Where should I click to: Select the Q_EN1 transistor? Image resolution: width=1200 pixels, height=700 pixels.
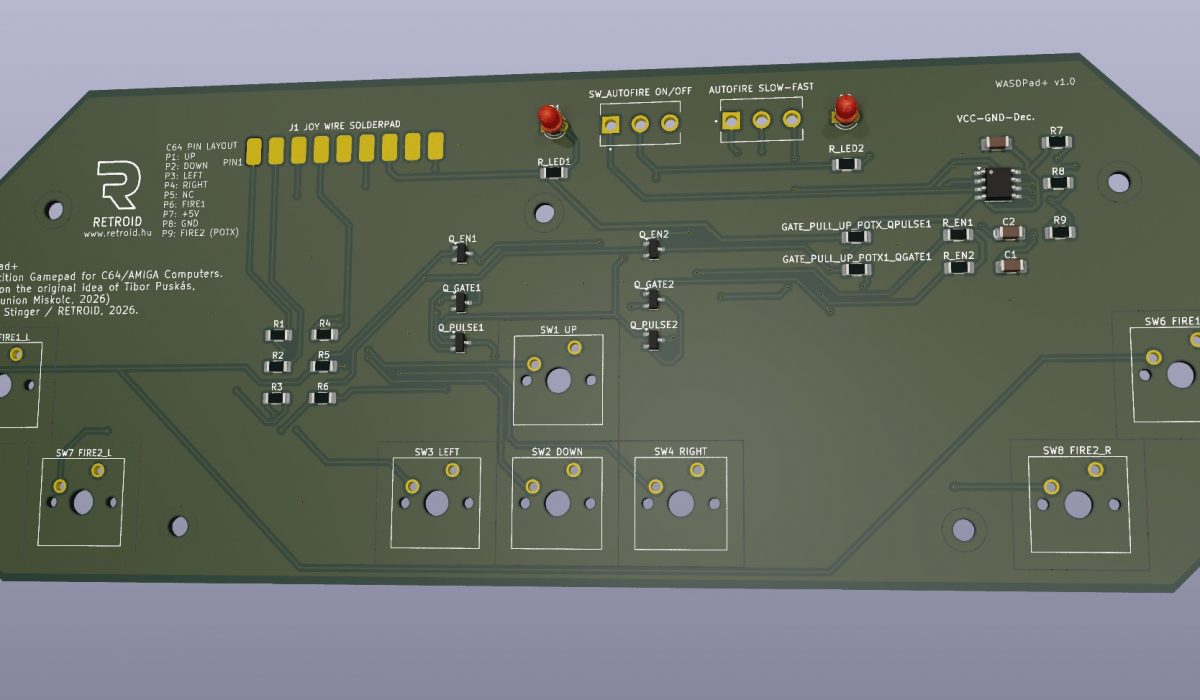(x=461, y=255)
